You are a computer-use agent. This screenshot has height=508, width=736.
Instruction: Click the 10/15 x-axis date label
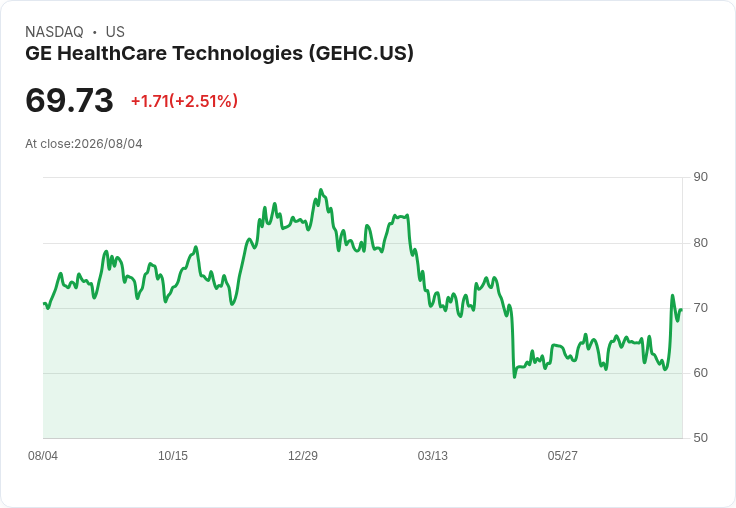[x=173, y=455]
